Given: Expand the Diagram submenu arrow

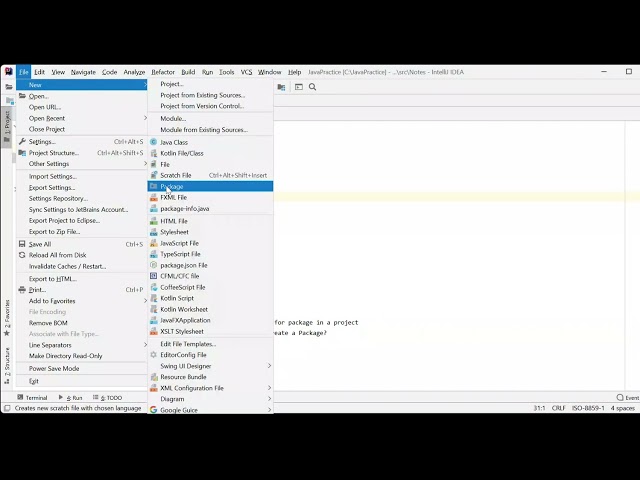Looking at the screenshot, I should 269,398.
